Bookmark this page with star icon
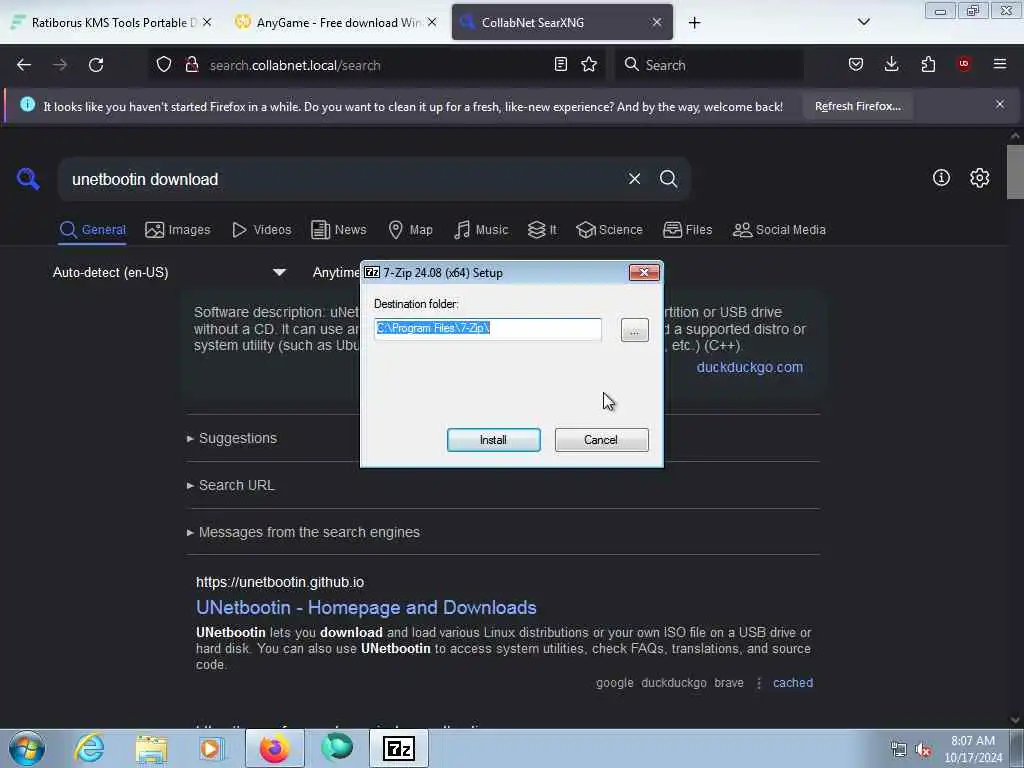Screen dimensions: 1024x768 [589, 65]
